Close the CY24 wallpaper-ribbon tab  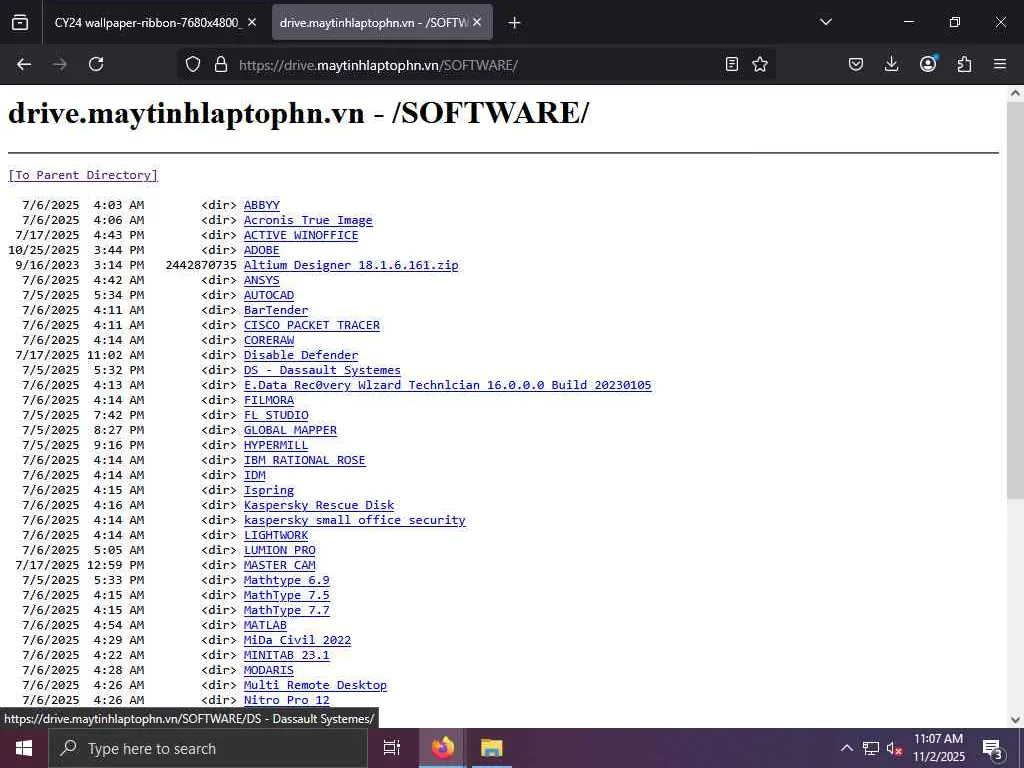tap(252, 22)
